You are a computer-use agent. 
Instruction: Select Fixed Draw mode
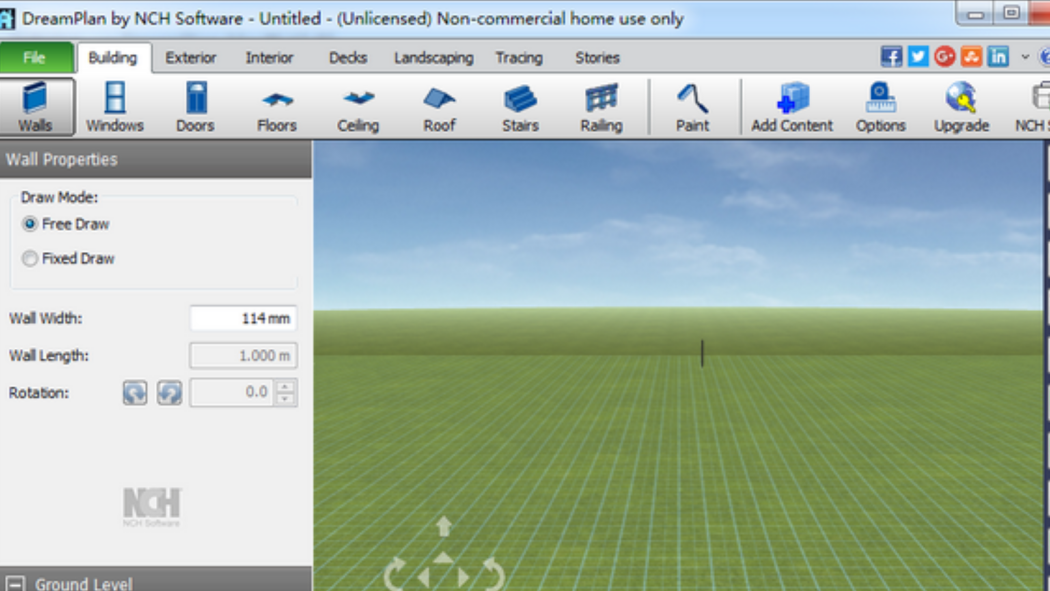(68, 258)
